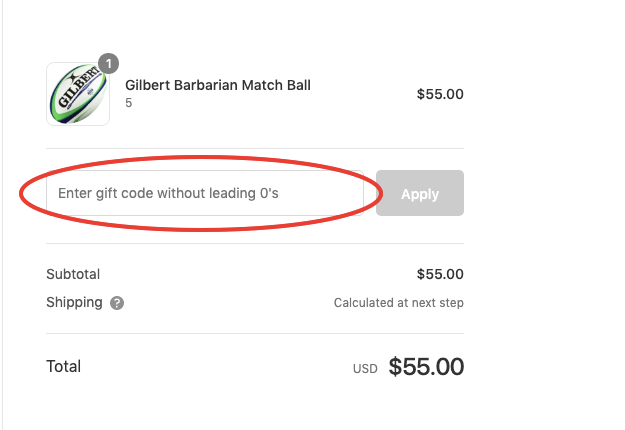Image resolution: width=625 pixels, height=430 pixels.
Task: Focus the gift code input field
Action: tap(205, 193)
